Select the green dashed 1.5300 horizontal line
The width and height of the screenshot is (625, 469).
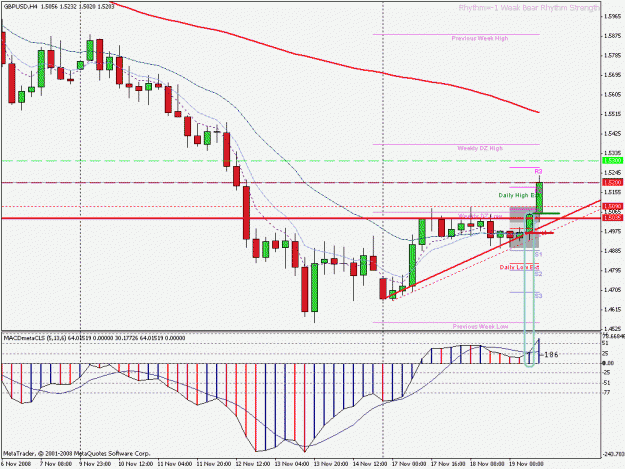pyautogui.click(x=301, y=161)
